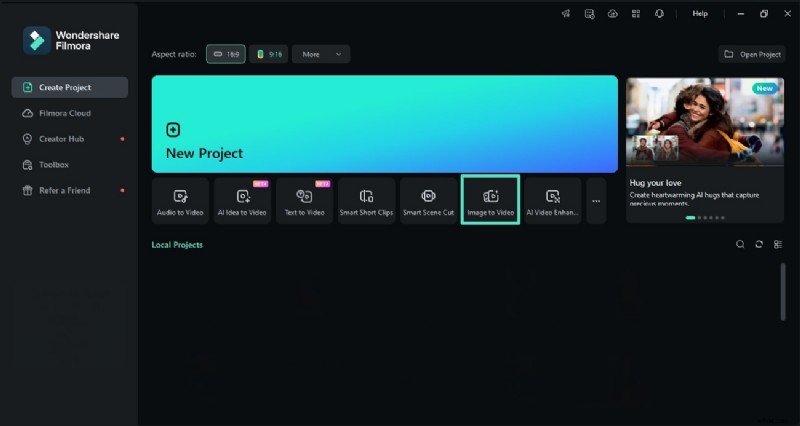The width and height of the screenshot is (800, 426).
Task: Start the Smart Short Clips tool
Action: (366, 201)
